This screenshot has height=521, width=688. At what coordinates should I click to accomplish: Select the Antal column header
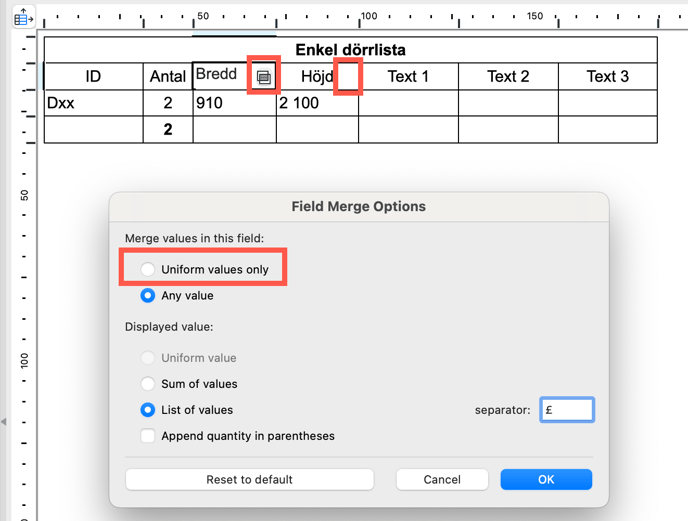pyautogui.click(x=168, y=76)
